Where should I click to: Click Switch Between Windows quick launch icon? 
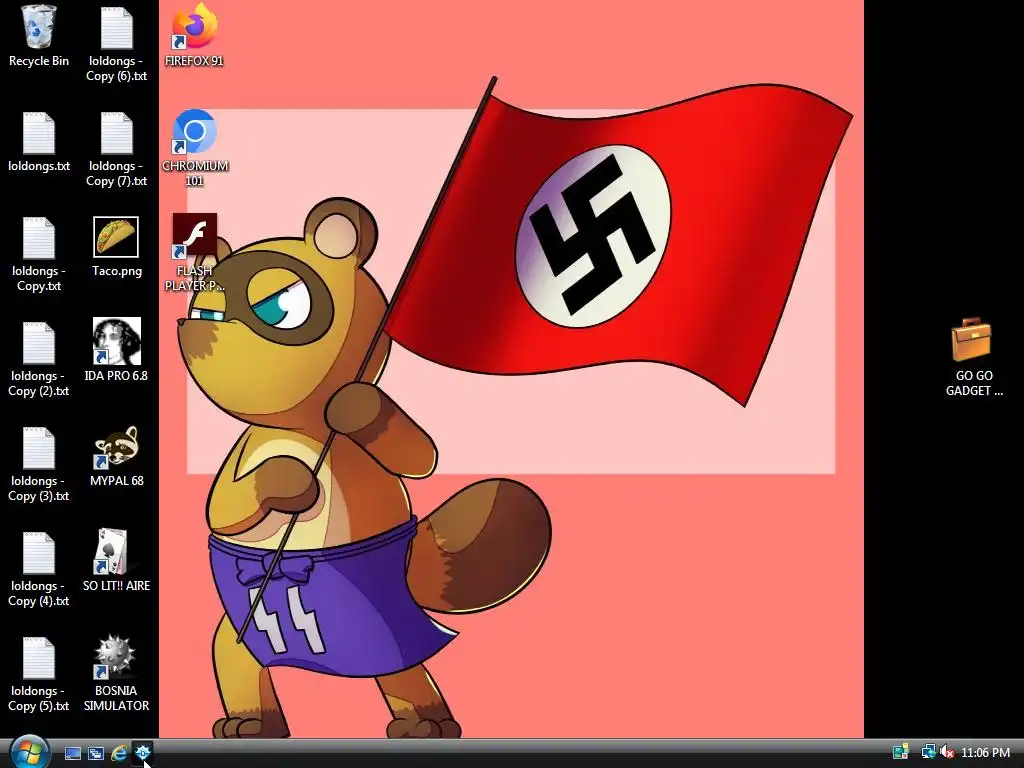(96, 754)
